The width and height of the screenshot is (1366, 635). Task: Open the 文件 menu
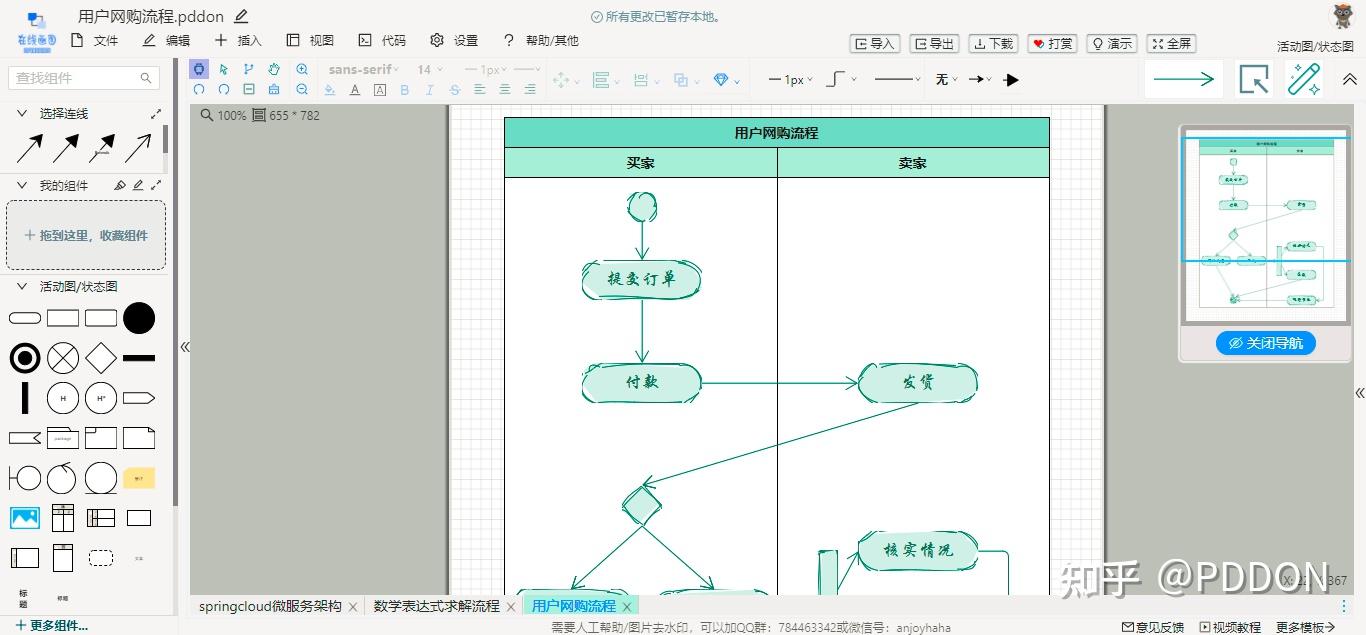(x=104, y=40)
